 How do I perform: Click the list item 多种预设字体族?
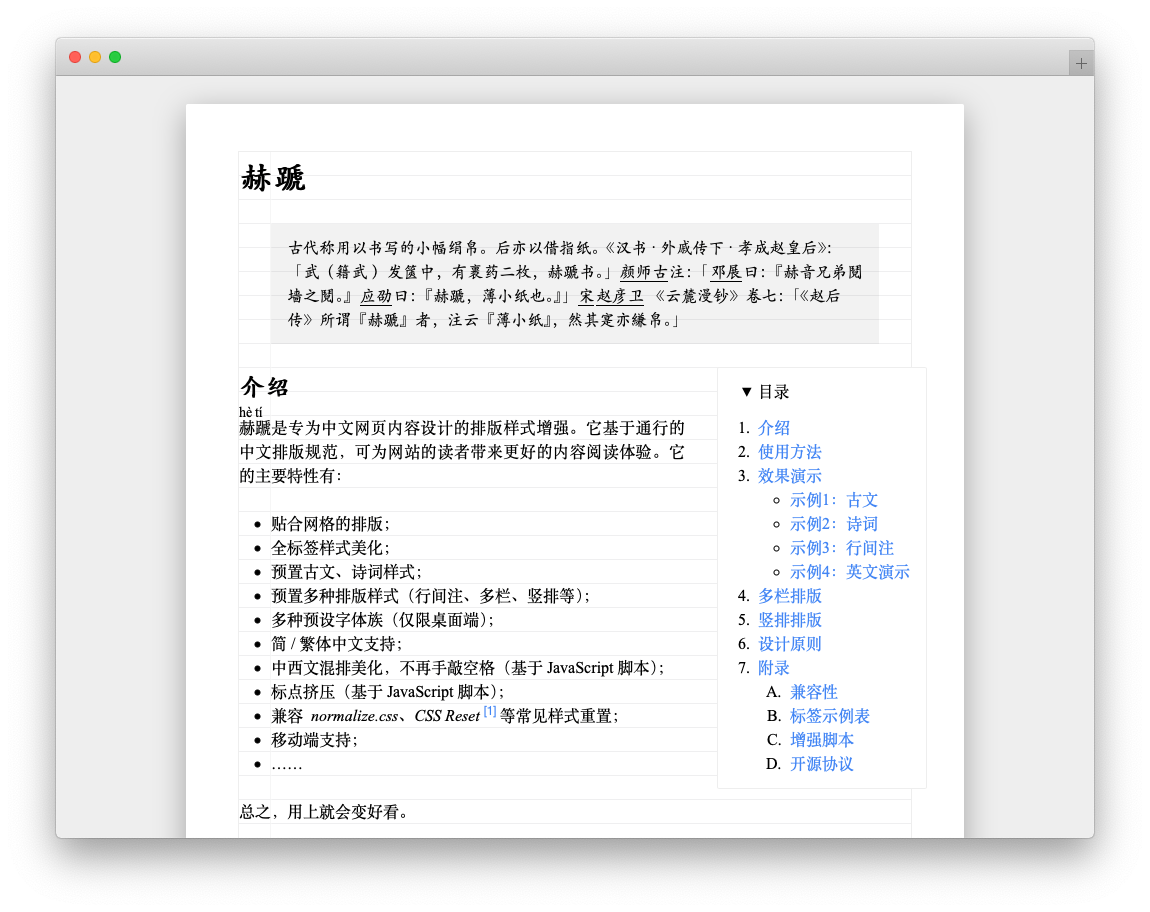pos(382,620)
